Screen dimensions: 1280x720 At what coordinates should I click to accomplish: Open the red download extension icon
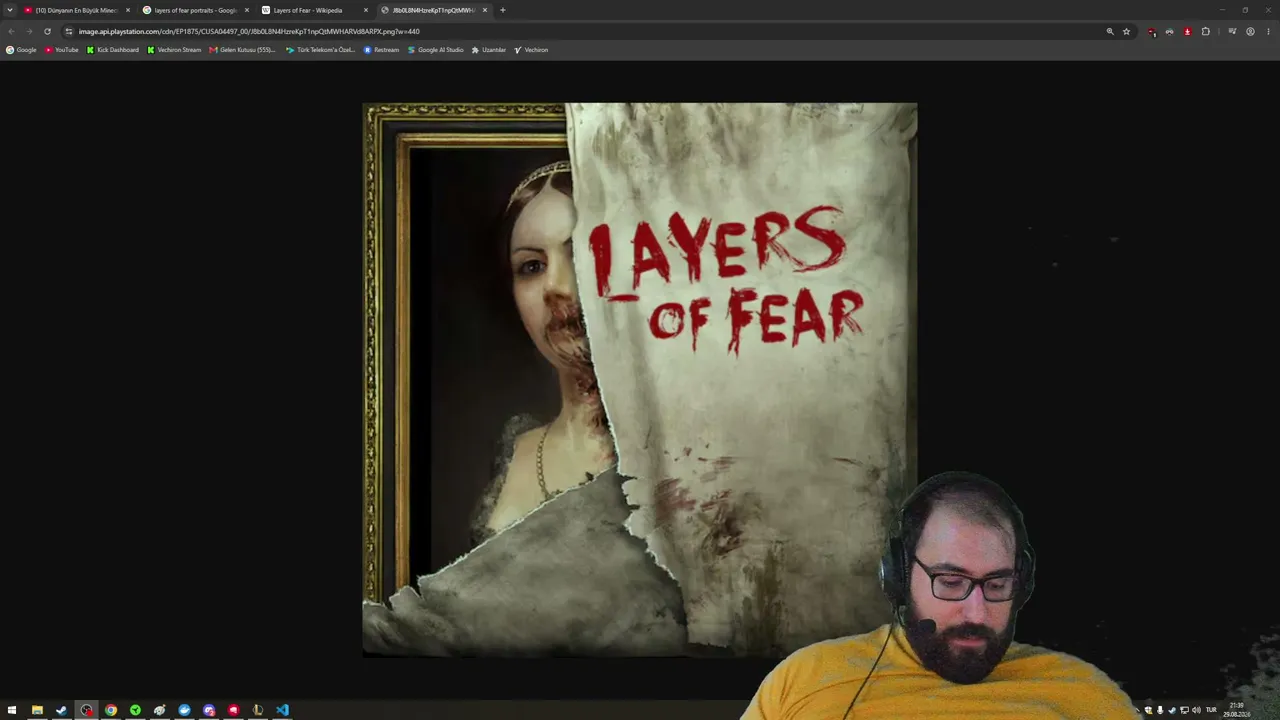[x=1187, y=31]
